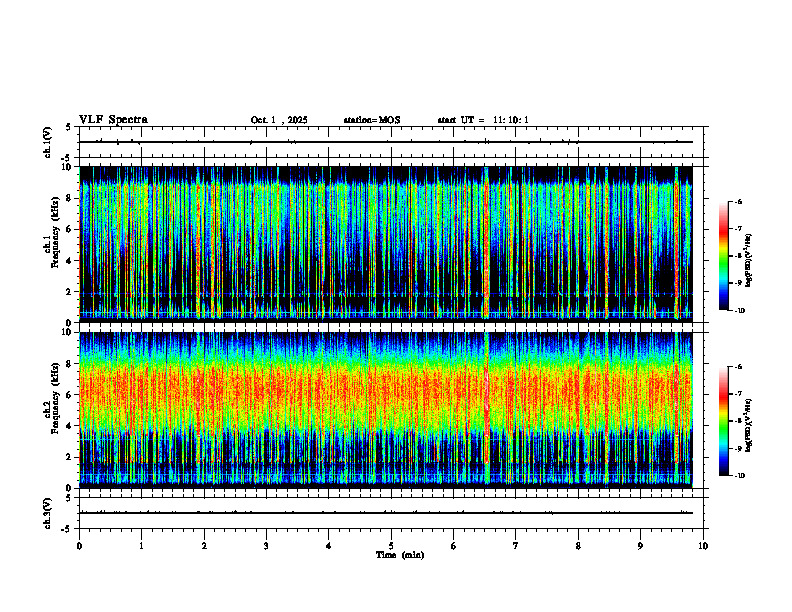Screen dimensions: 792x612
Task: Click time axis tick label "0"
Action: (79, 546)
